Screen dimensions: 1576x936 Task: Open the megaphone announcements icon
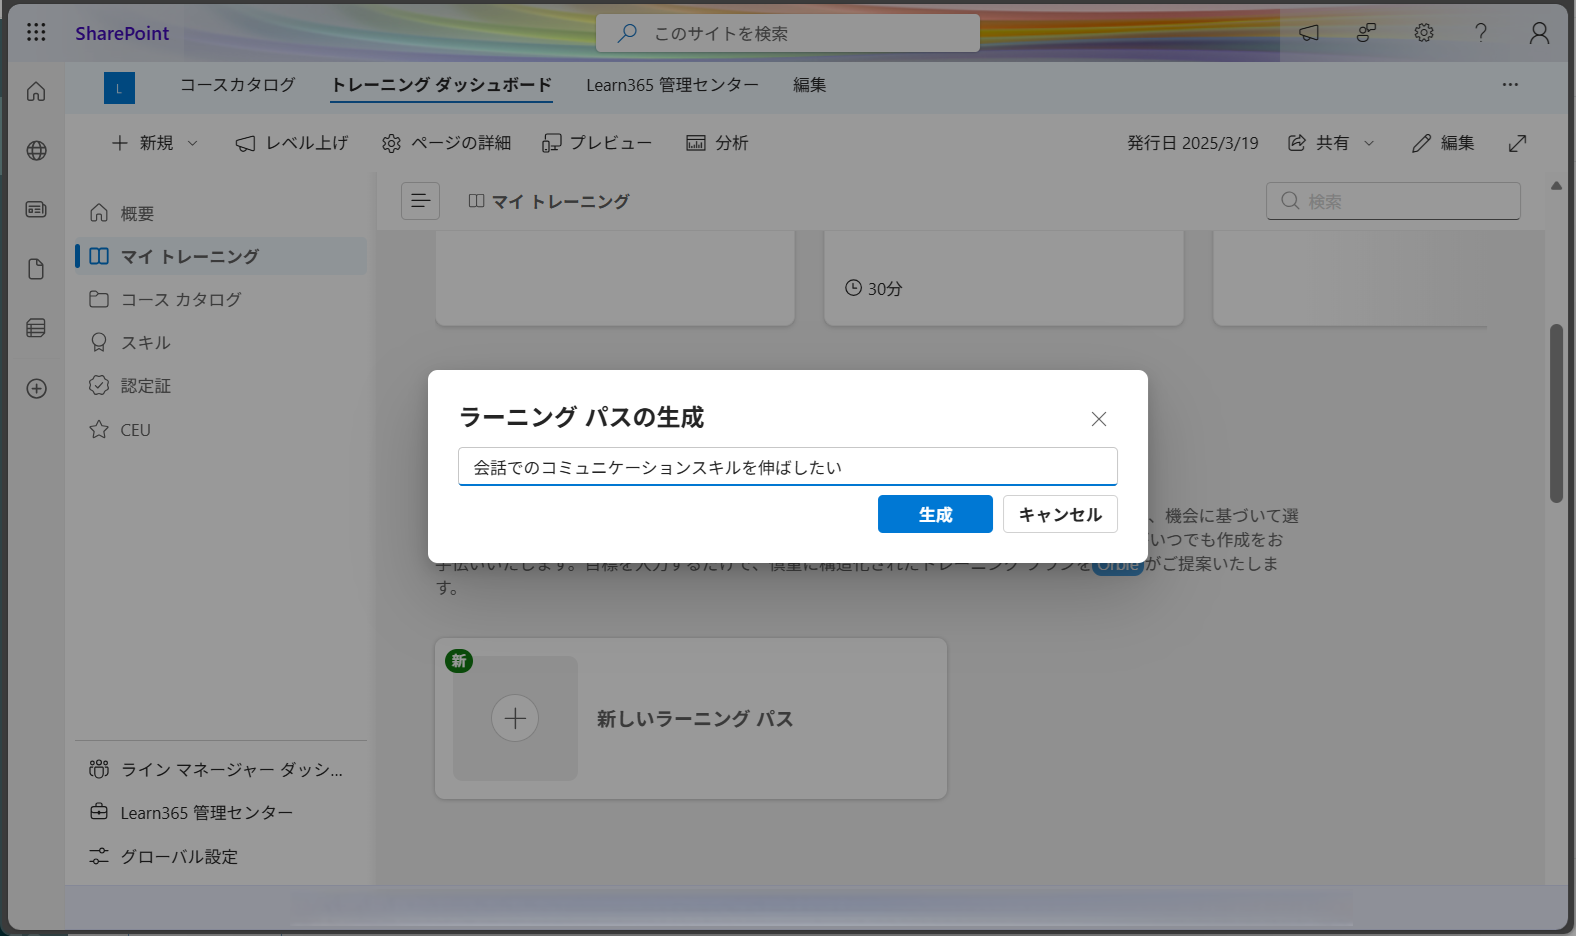coord(1309,33)
